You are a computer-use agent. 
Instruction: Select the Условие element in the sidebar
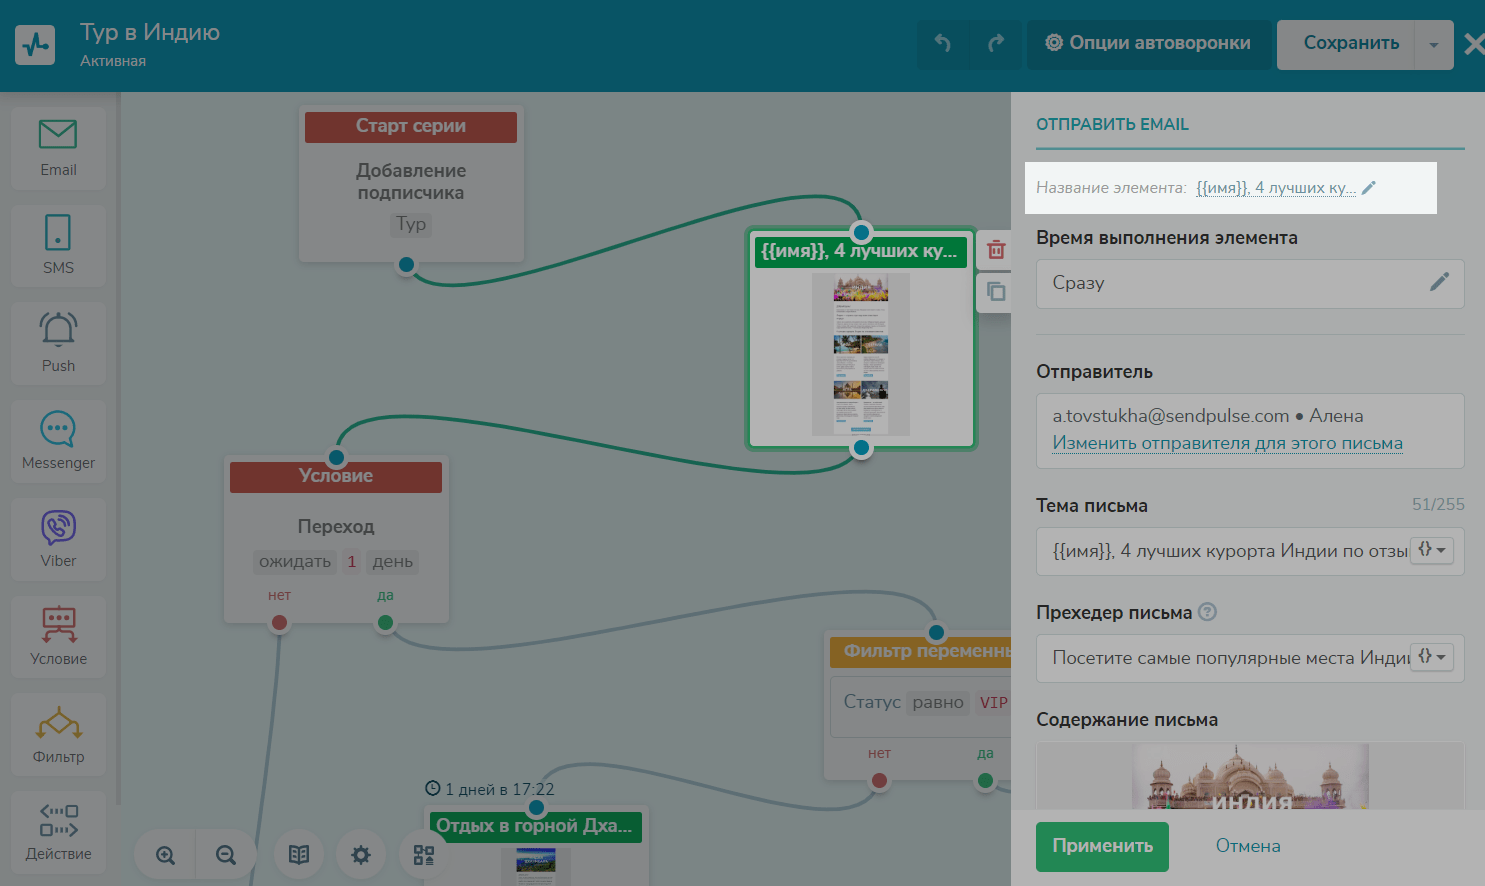pyautogui.click(x=58, y=636)
